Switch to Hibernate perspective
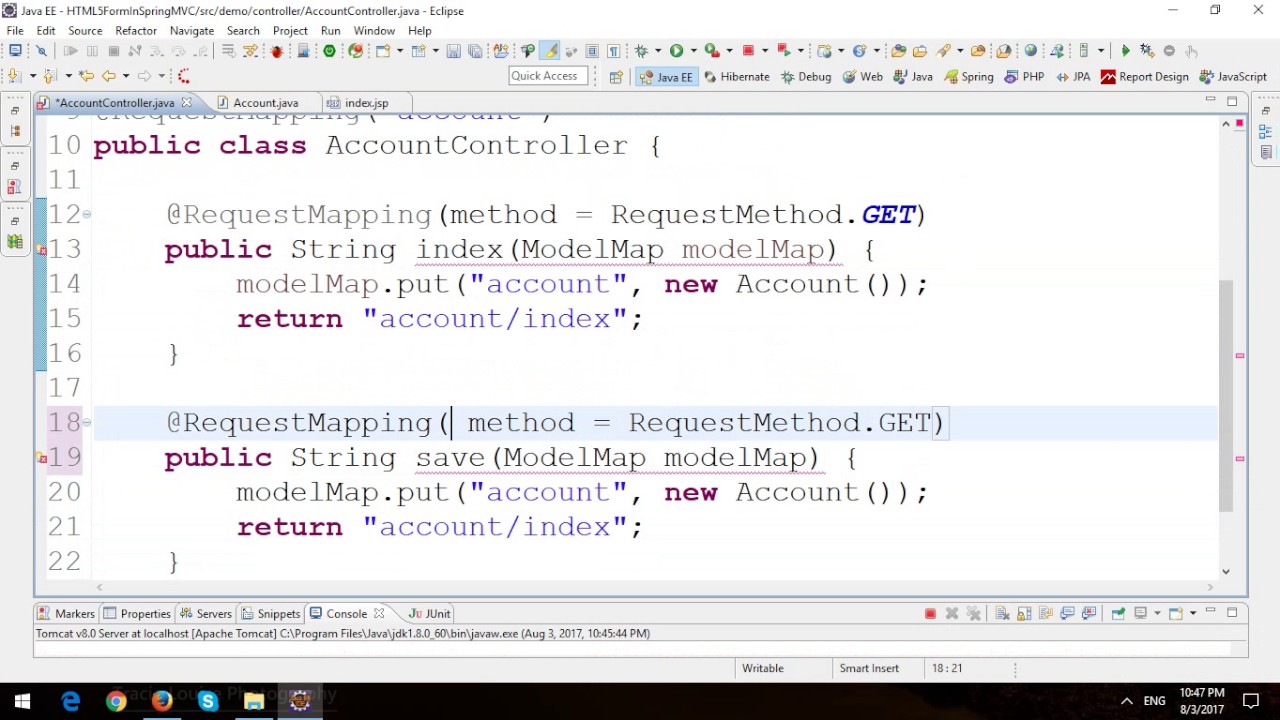The image size is (1280, 720). point(737,76)
